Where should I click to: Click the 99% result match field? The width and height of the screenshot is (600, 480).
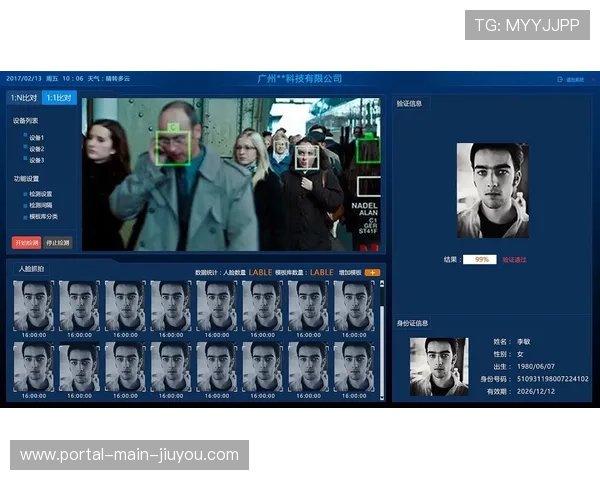[x=479, y=259]
